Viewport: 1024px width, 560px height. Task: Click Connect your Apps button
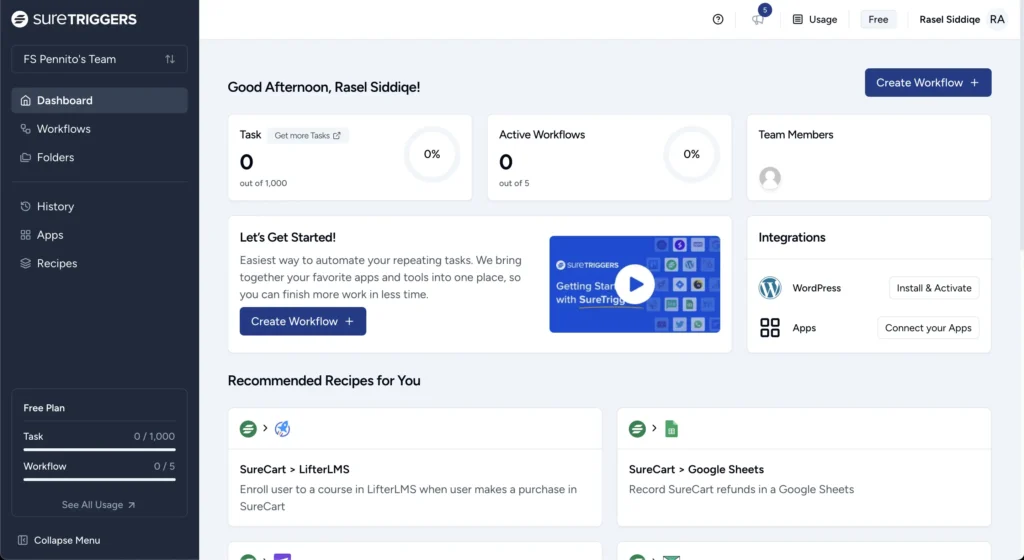928,328
